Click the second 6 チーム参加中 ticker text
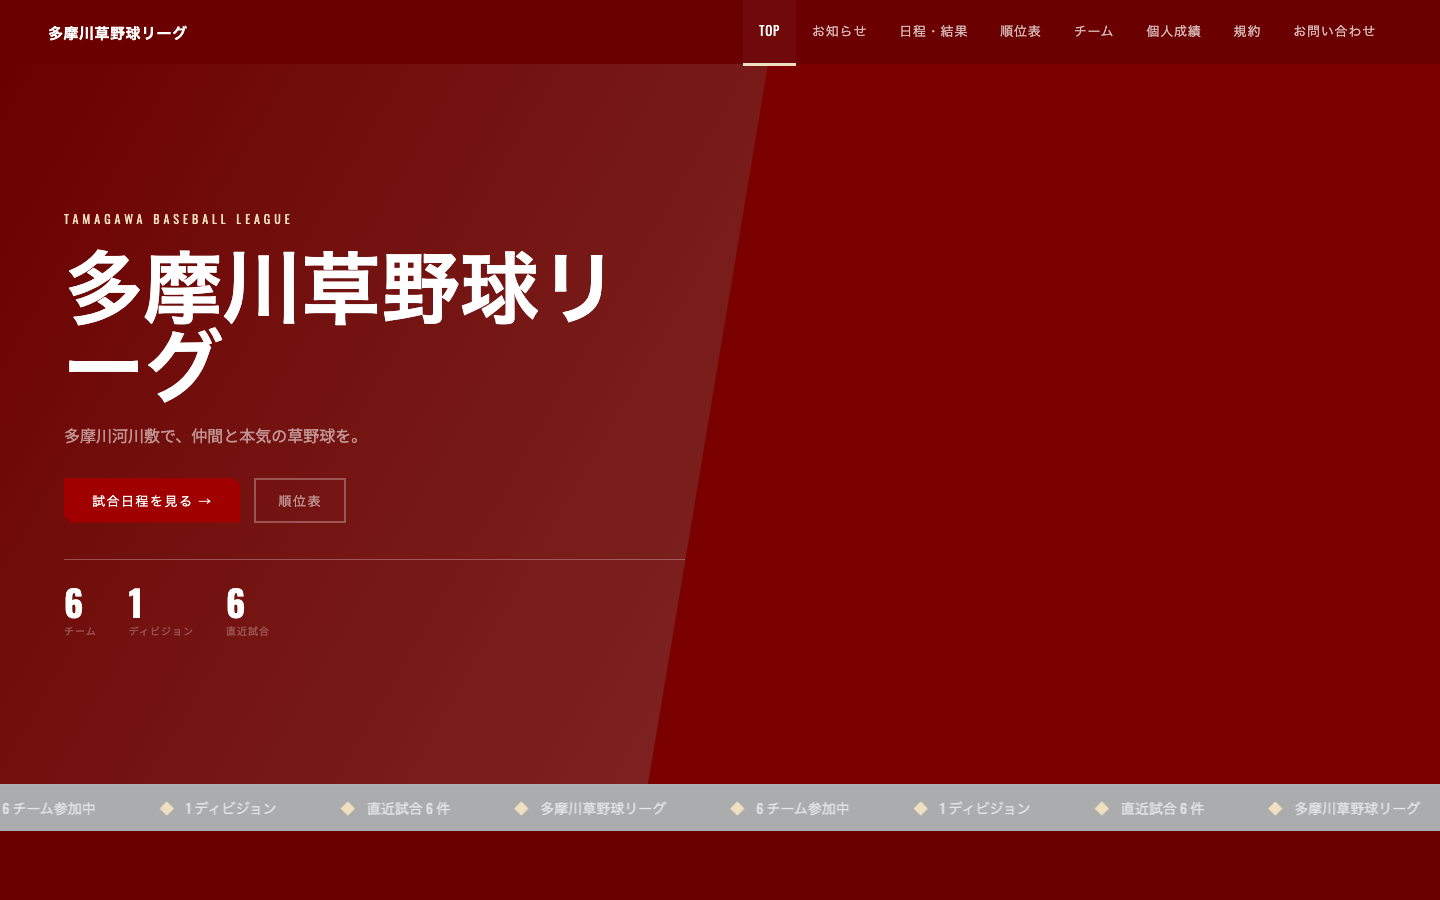This screenshot has height=900, width=1440. point(802,808)
